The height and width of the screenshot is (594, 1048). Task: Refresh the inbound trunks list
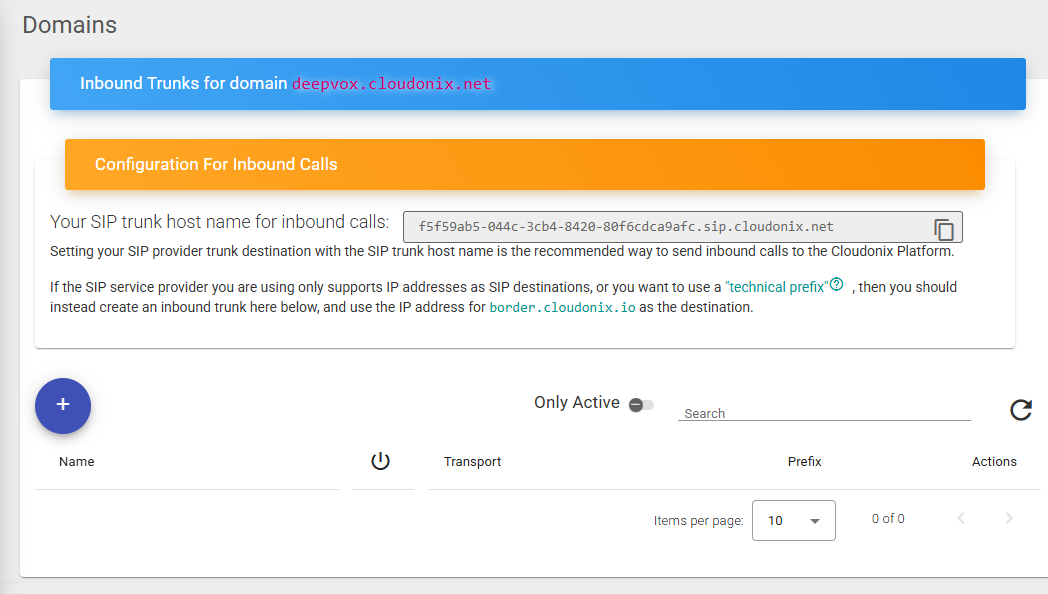[x=1020, y=410]
